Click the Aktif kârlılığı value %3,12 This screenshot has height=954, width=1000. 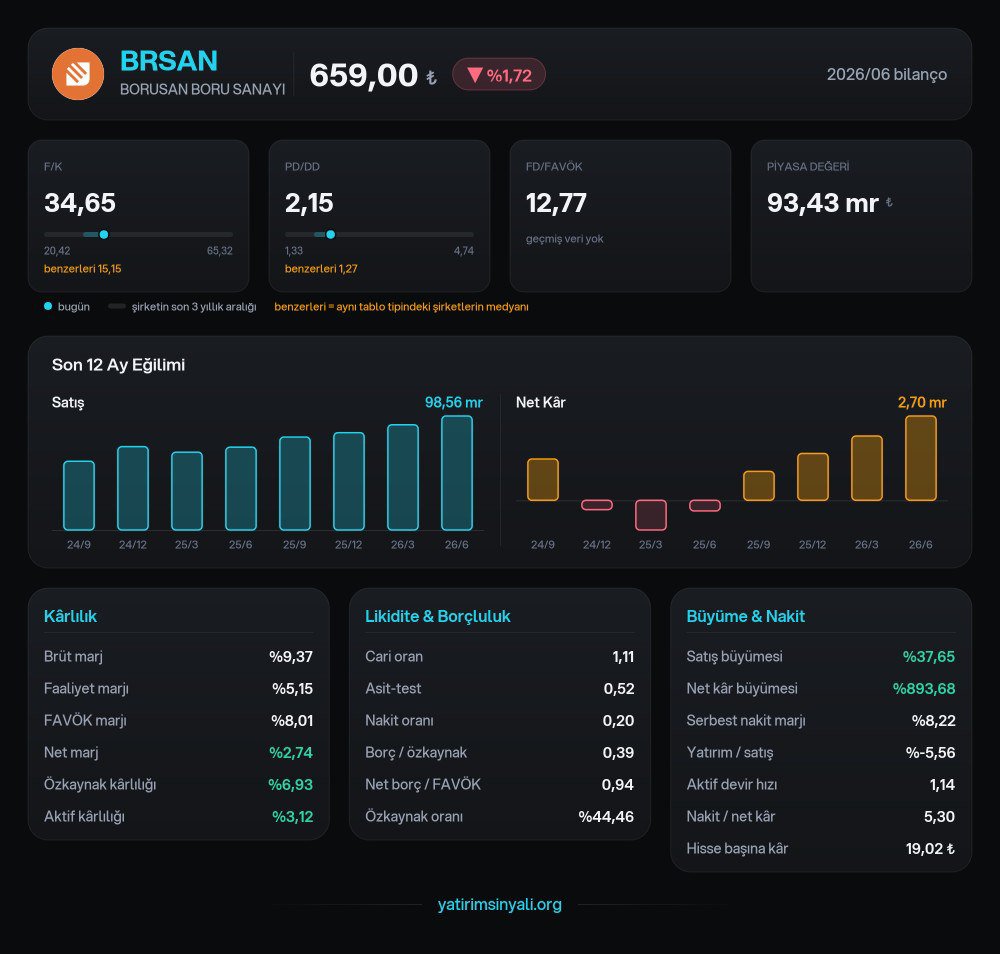tap(292, 816)
